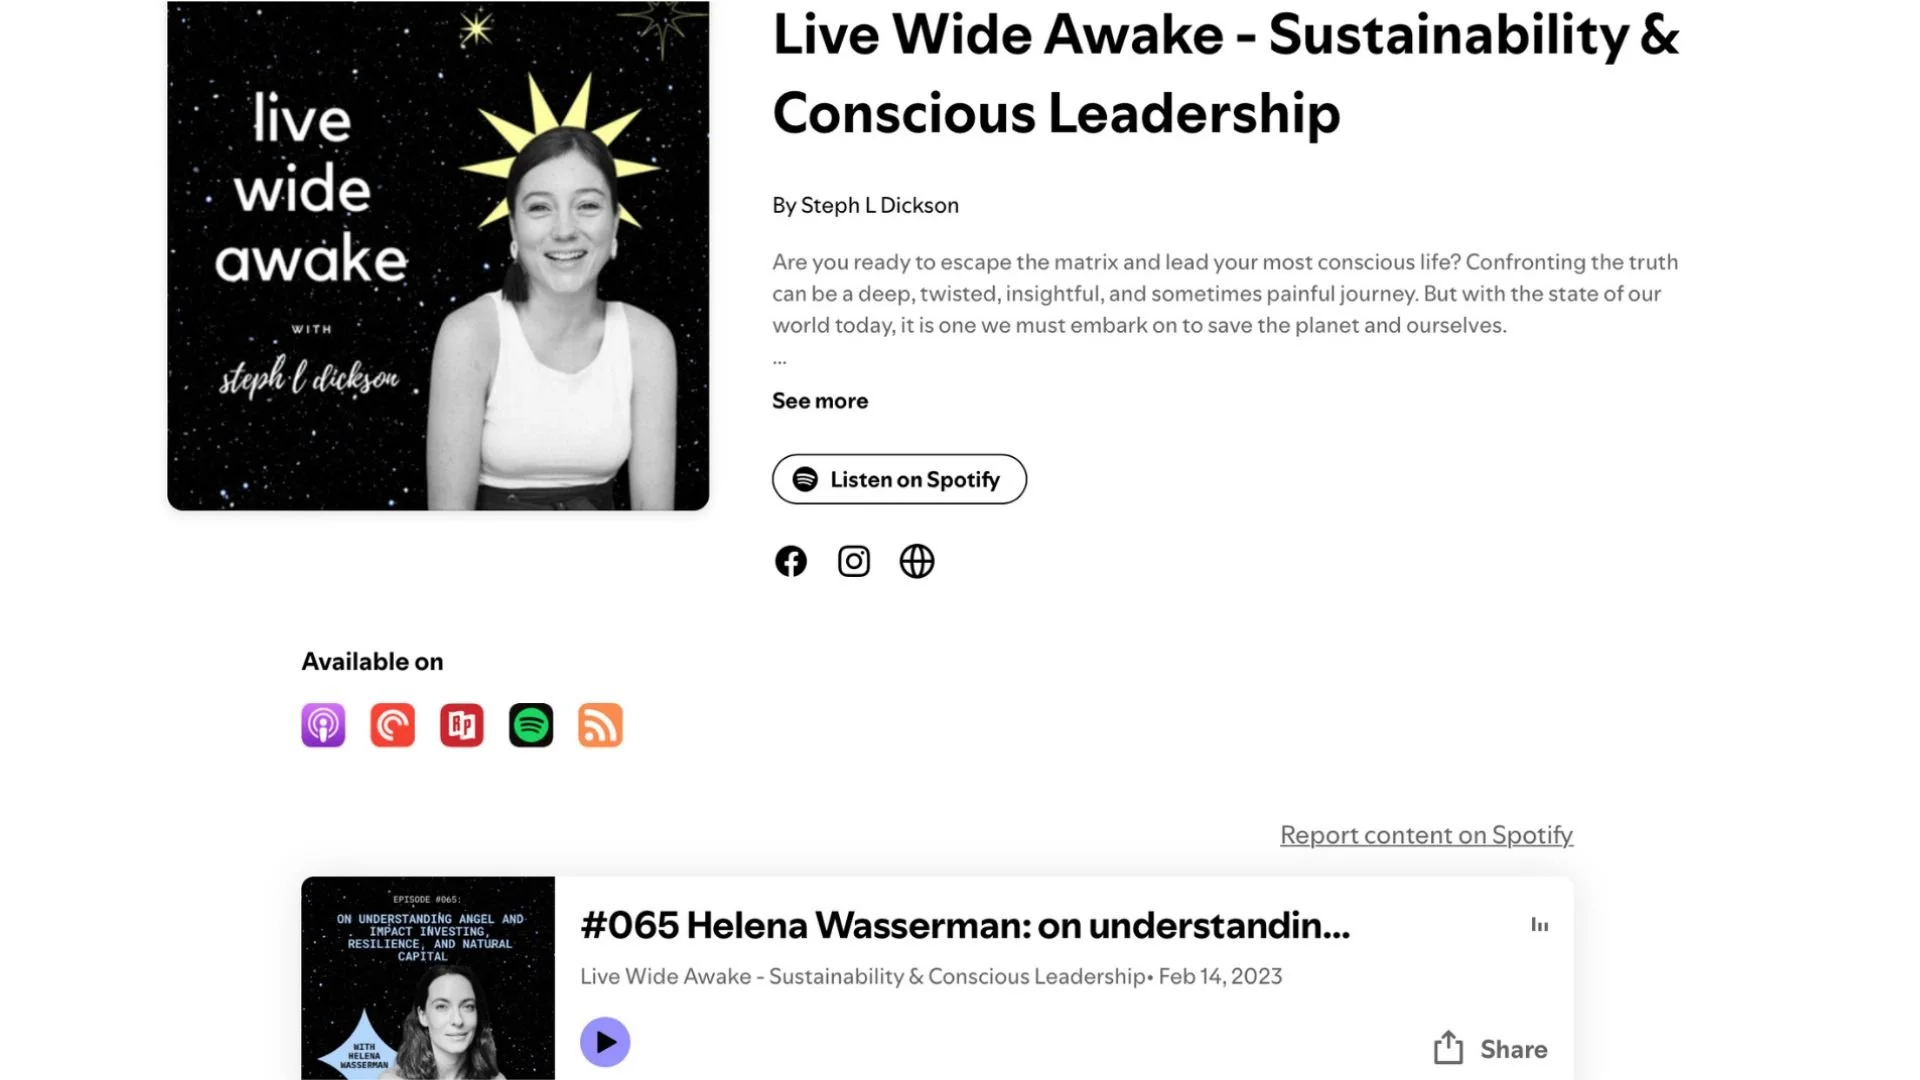1920x1080 pixels.
Task: Click the author name Steph L Dickson
Action: (879, 205)
